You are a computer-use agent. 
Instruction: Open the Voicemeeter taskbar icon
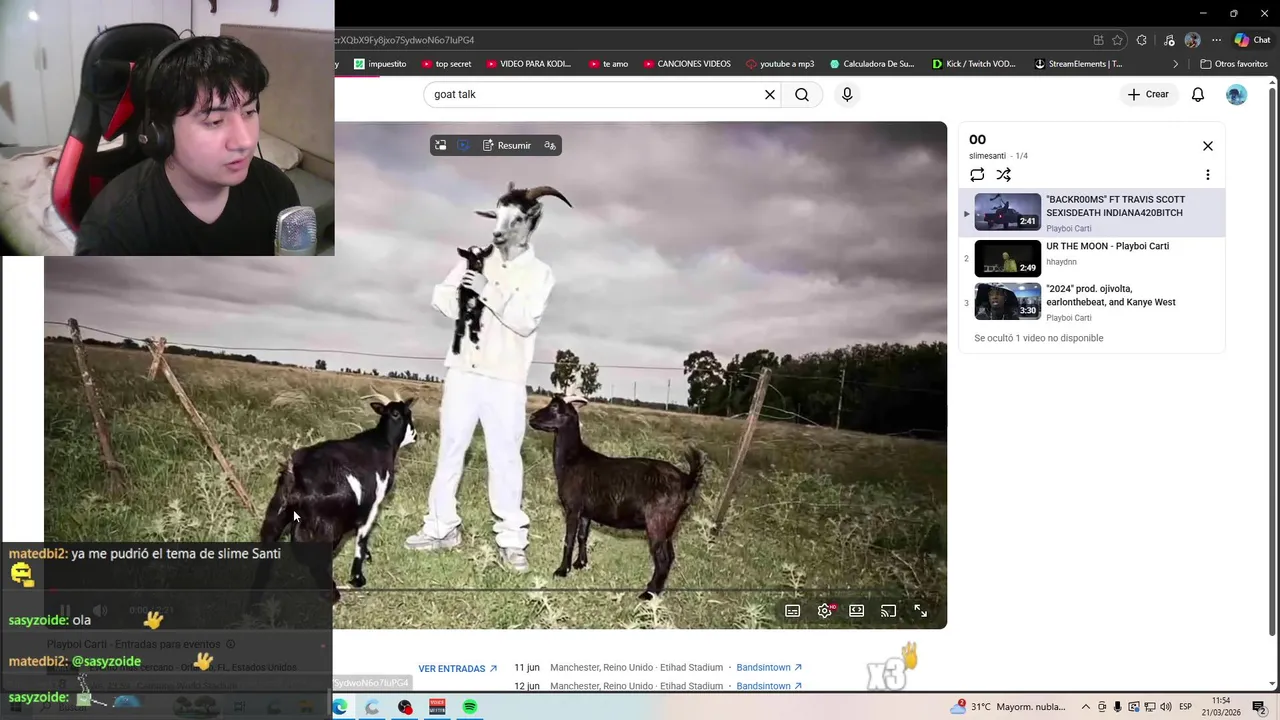(x=437, y=707)
